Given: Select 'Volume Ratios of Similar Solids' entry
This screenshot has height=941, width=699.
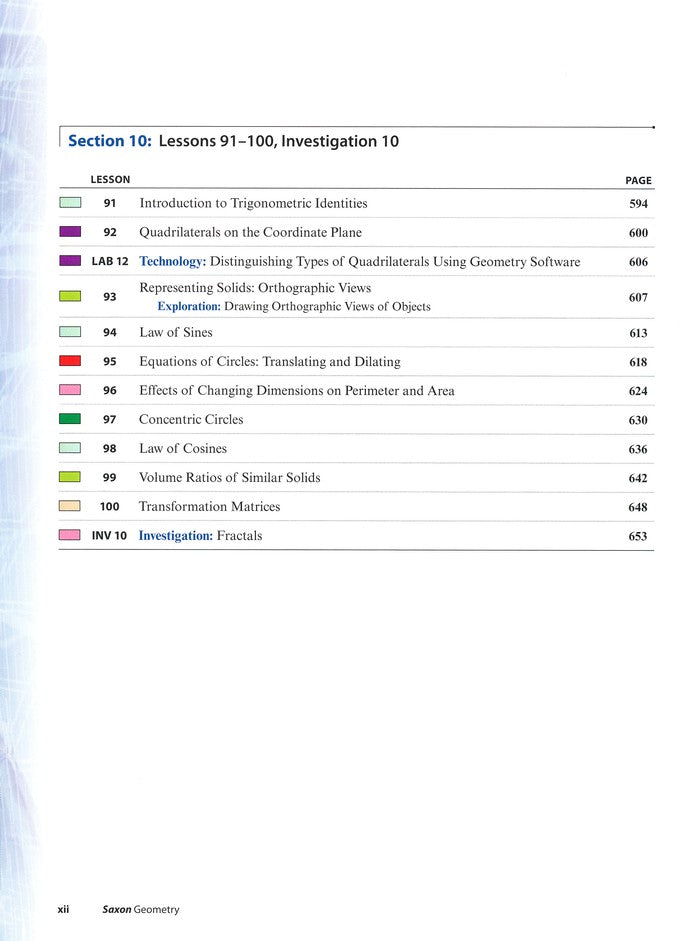Looking at the screenshot, I should (229, 477).
